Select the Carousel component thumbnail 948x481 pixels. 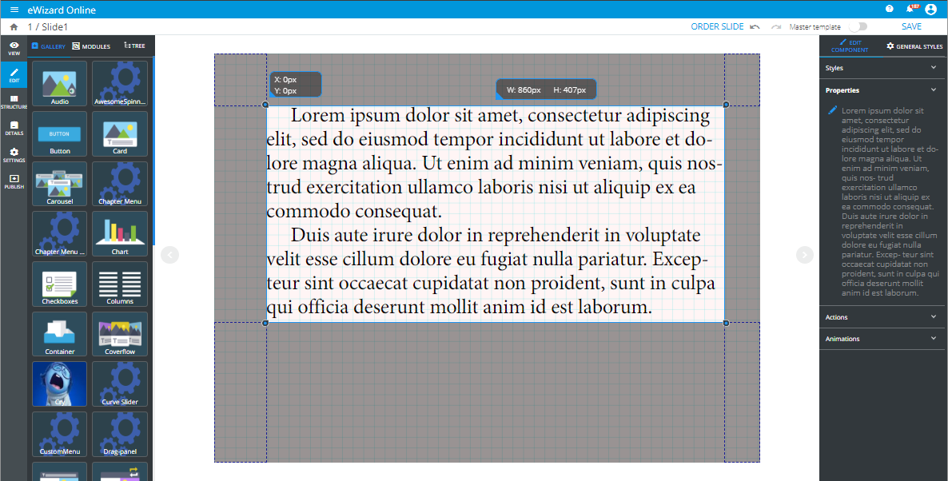tap(60, 185)
